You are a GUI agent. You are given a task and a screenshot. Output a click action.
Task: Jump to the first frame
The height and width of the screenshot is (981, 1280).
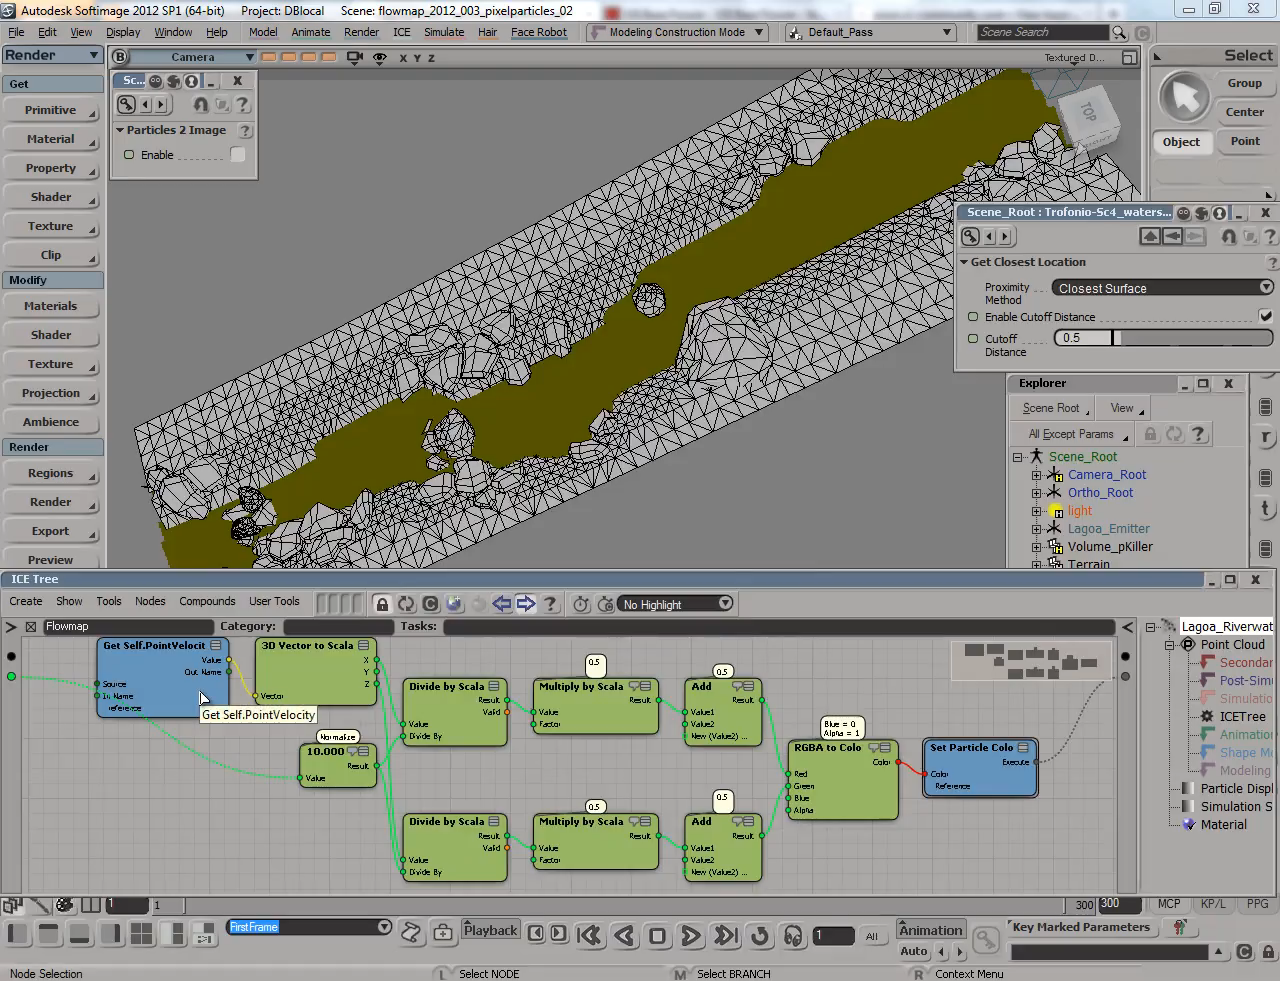(589, 936)
